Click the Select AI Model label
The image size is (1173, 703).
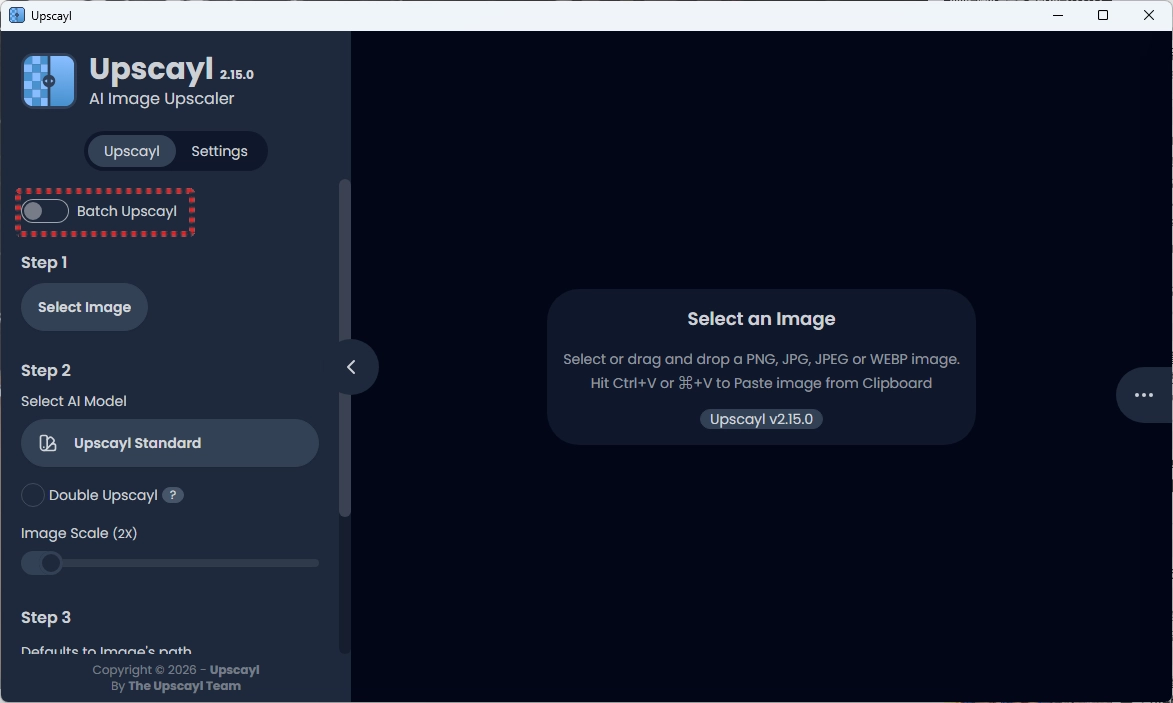[74, 402]
